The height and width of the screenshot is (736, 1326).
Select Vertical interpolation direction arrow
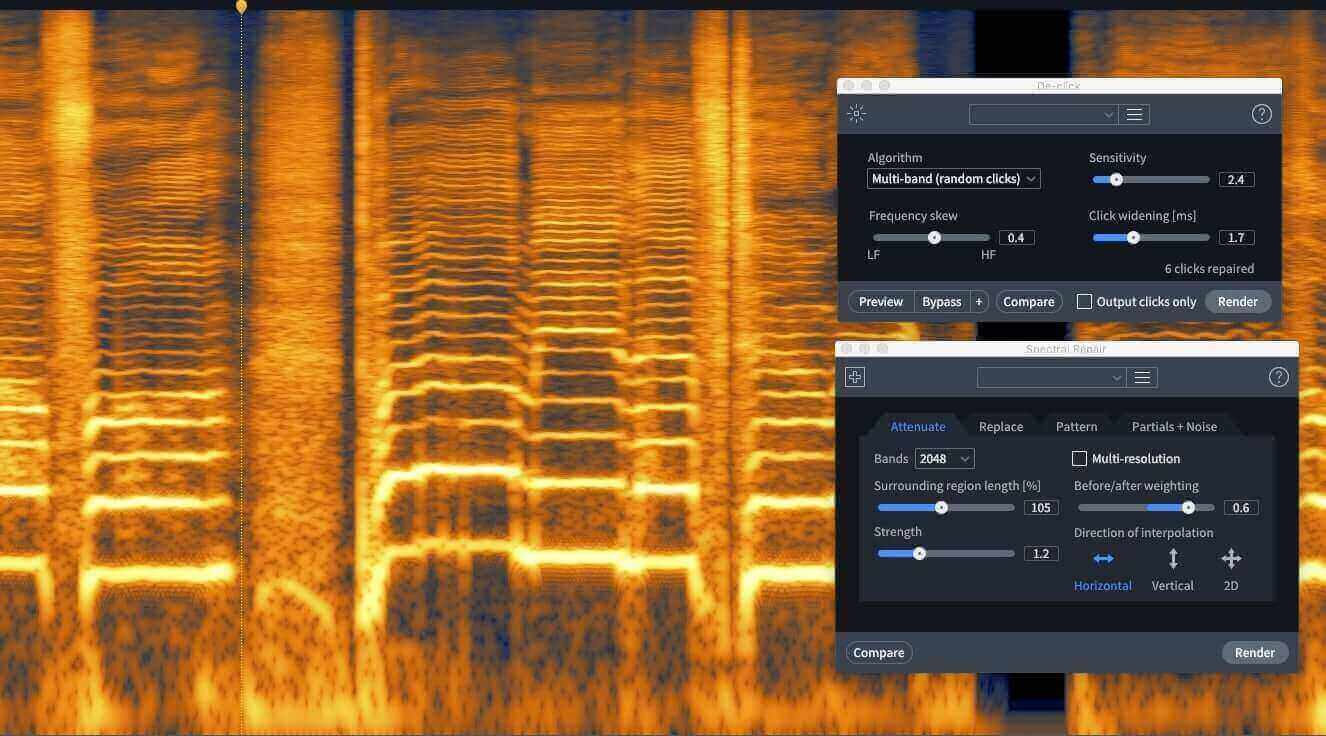point(1173,559)
